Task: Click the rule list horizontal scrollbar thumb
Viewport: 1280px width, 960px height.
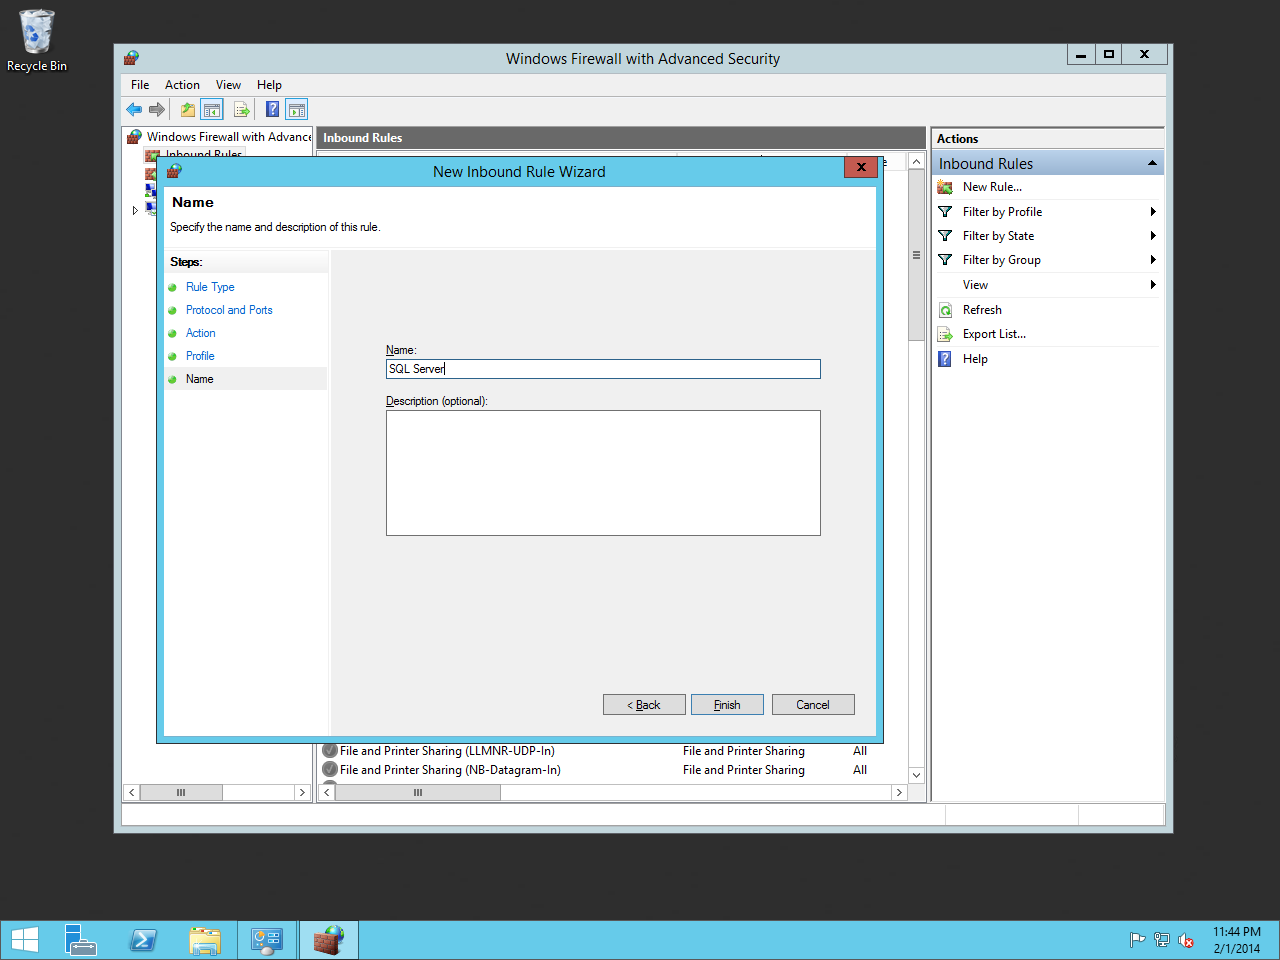Action: click(x=418, y=792)
